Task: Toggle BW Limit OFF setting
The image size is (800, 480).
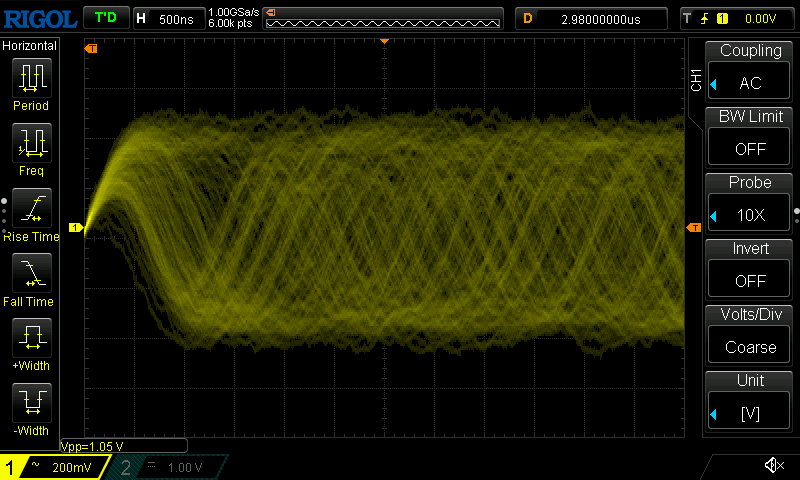Action: coord(751,138)
